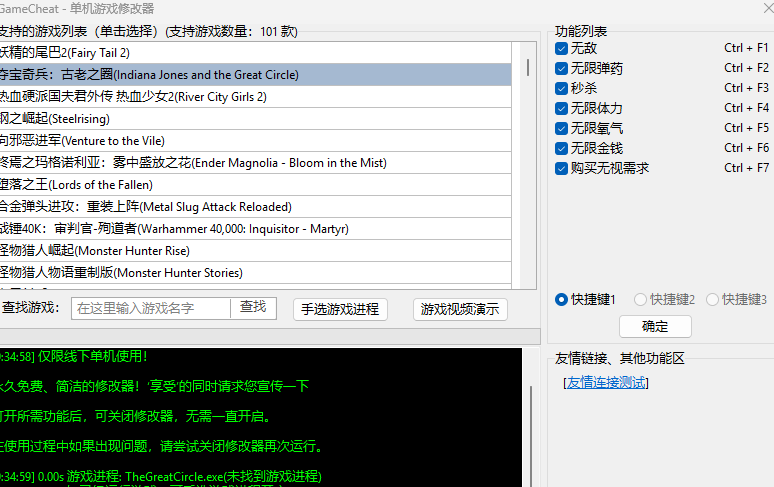Select Monster Hunter Stories entry
Image resolution: width=774 pixels, height=487 pixels.
pyautogui.click(x=255, y=272)
